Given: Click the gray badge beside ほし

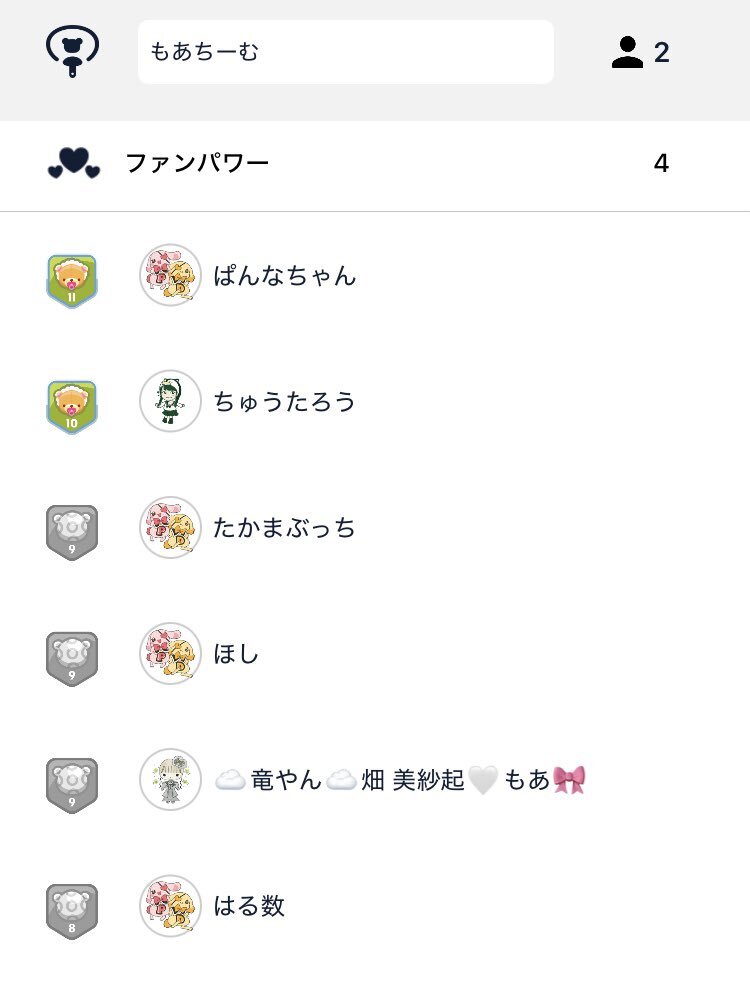Looking at the screenshot, I should [x=72, y=659].
